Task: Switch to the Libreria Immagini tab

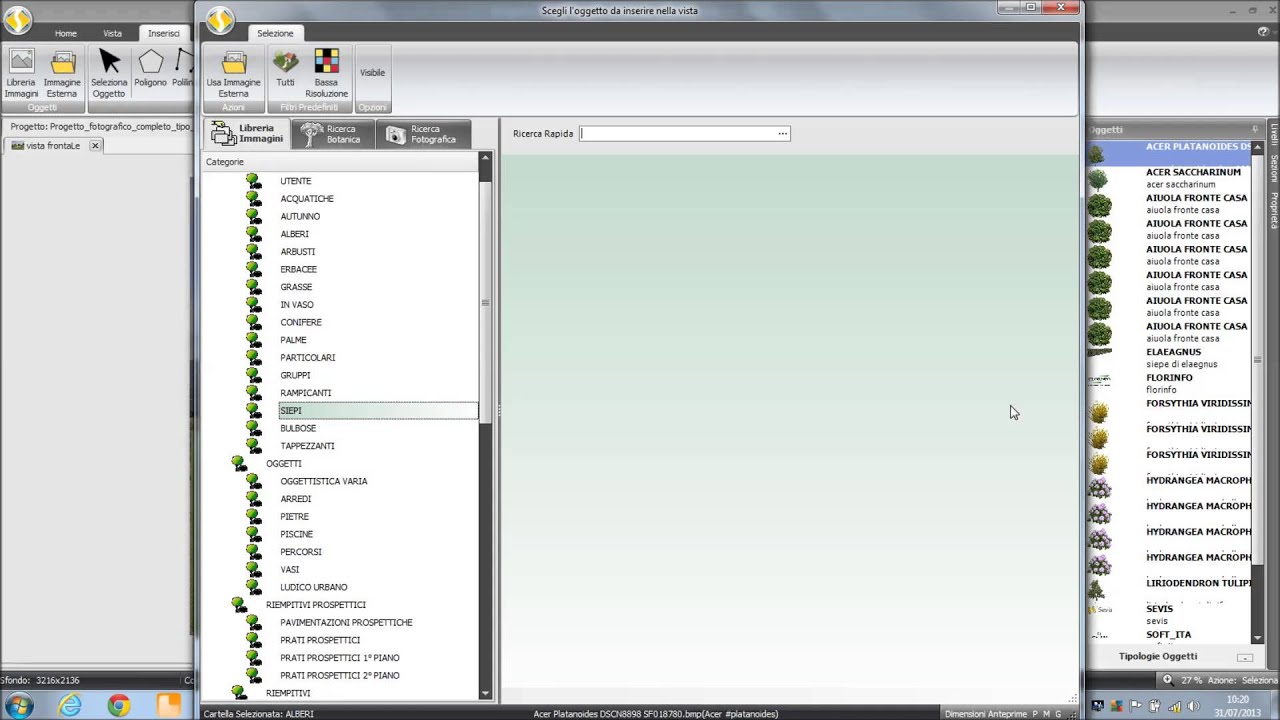Action: (247, 134)
